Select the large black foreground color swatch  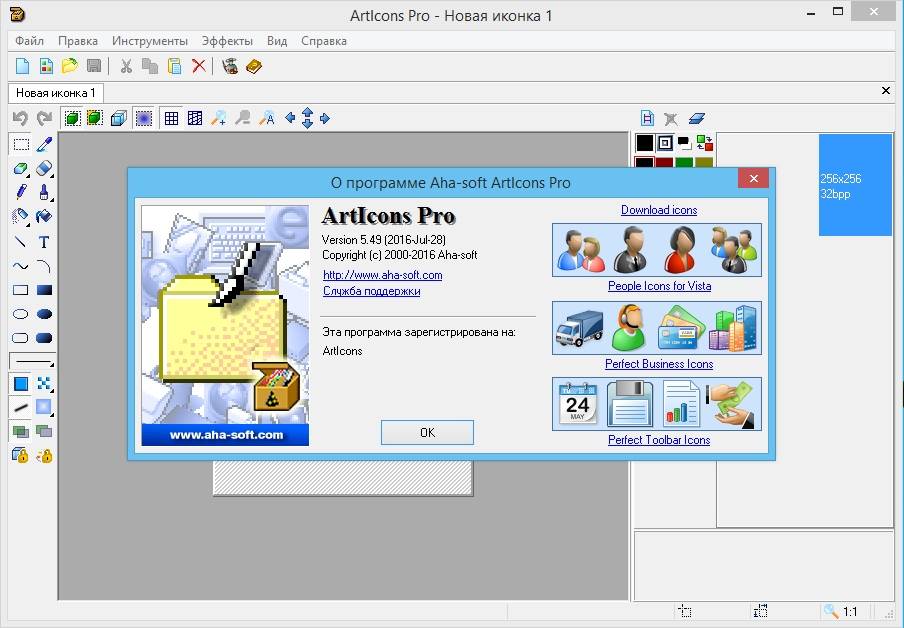coord(645,142)
